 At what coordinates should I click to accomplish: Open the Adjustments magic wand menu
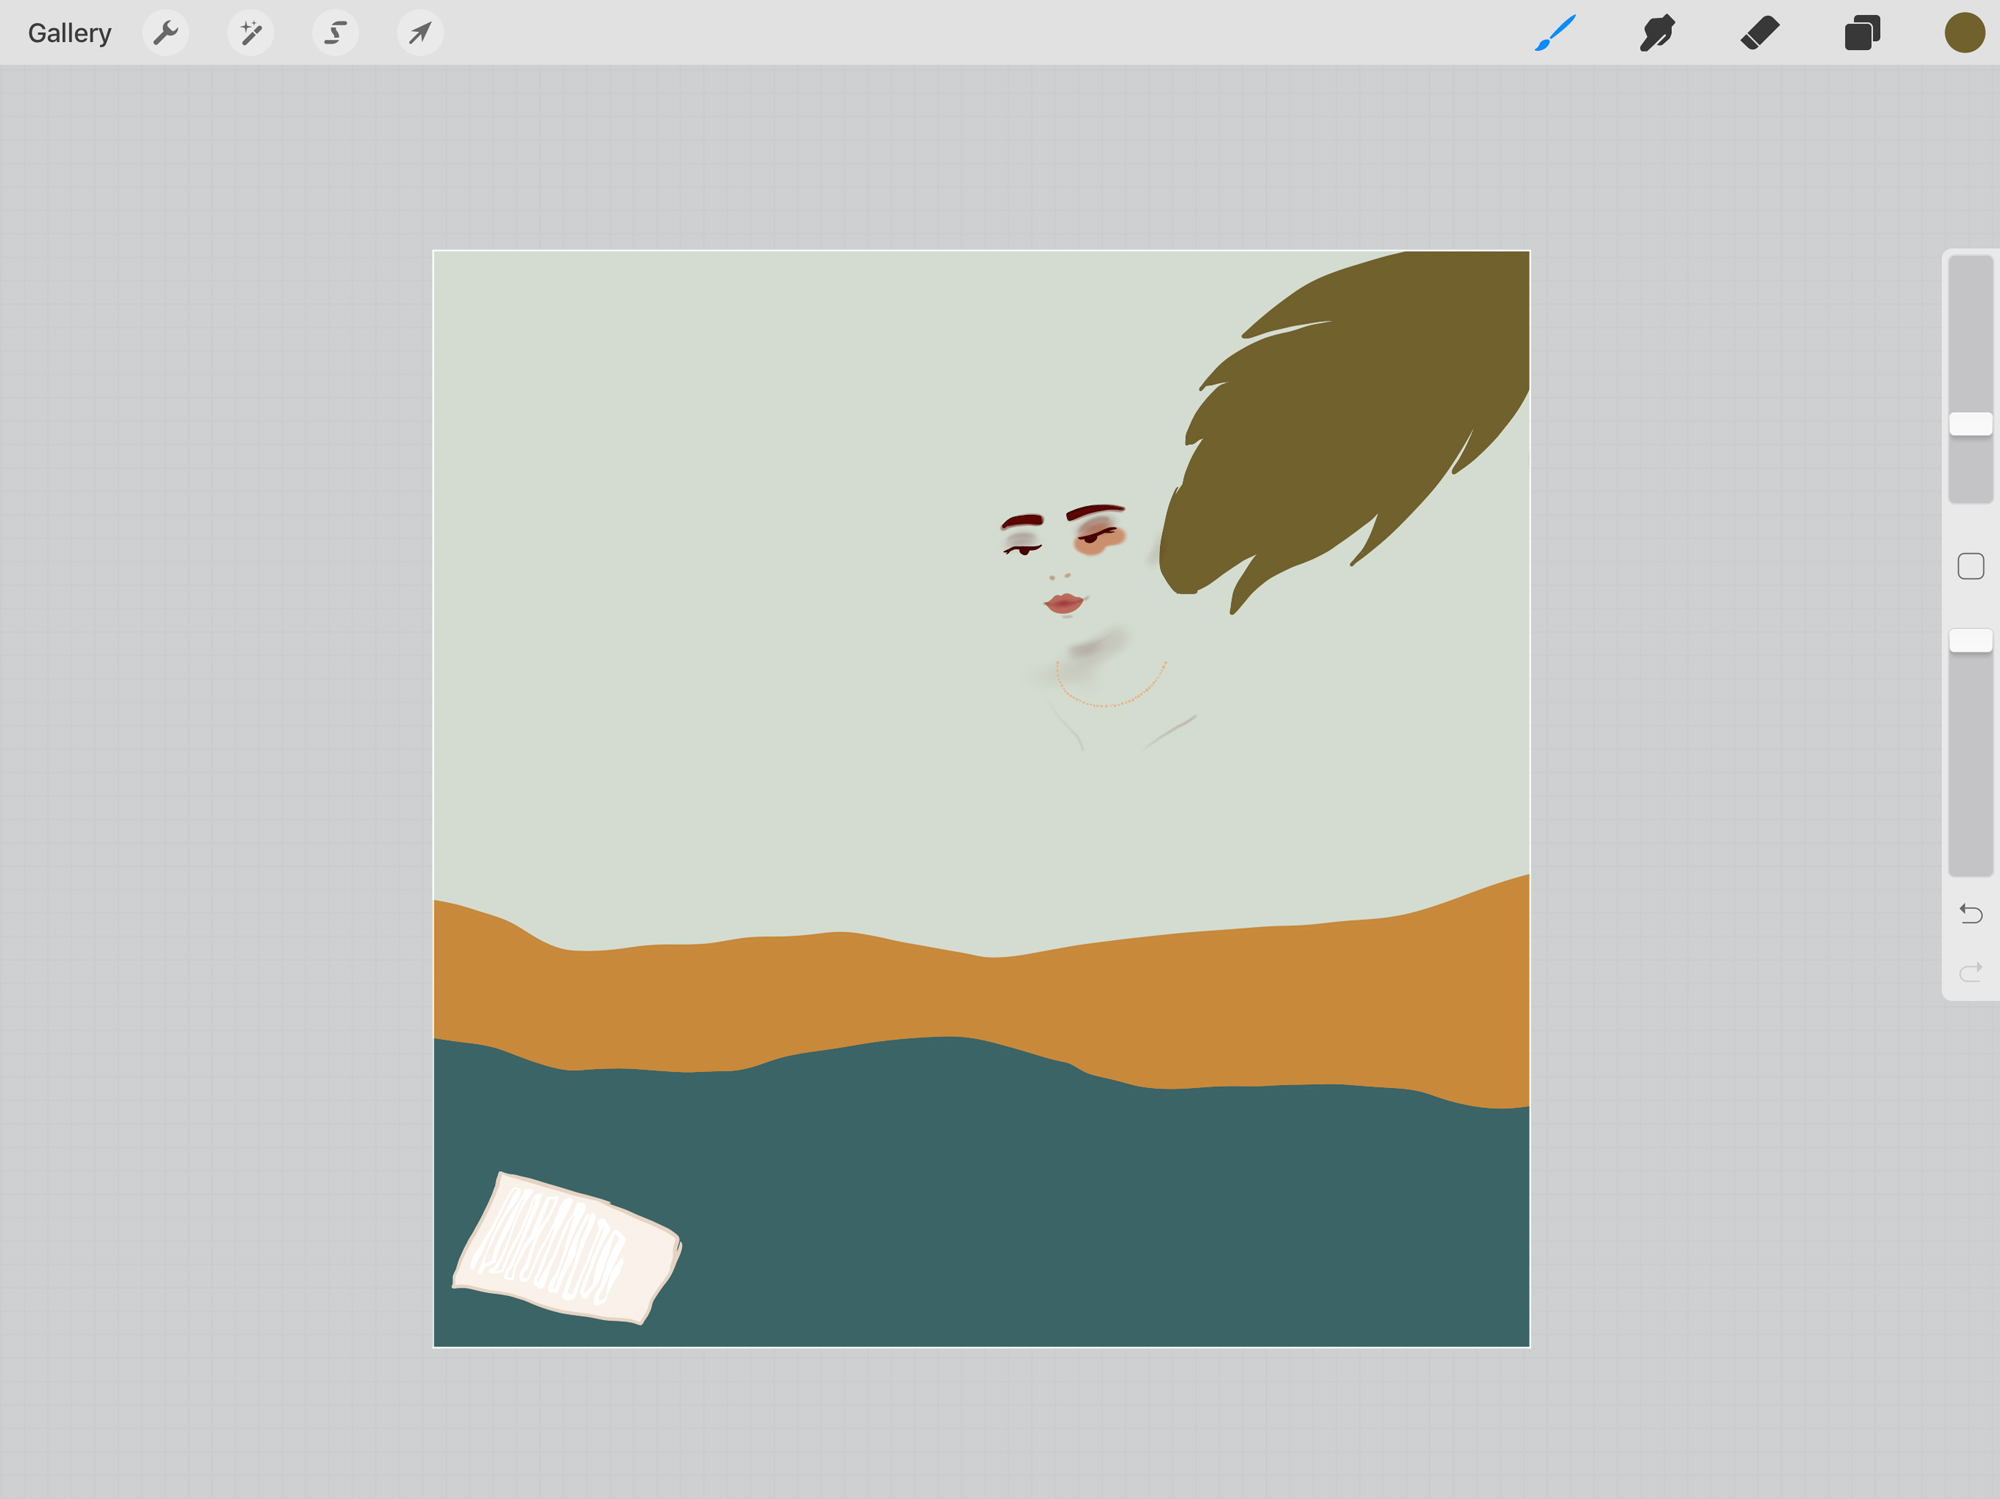point(251,33)
